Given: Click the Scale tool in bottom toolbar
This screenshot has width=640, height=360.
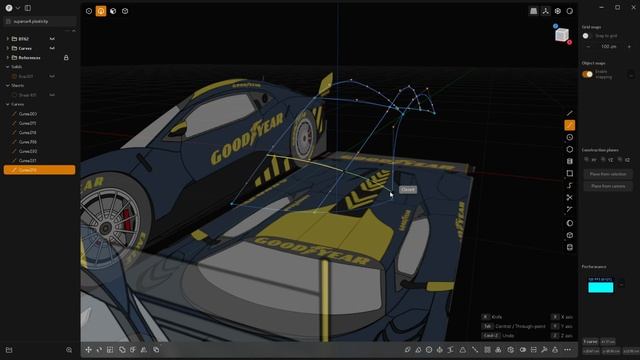Looking at the screenshot, I should click(110, 350).
